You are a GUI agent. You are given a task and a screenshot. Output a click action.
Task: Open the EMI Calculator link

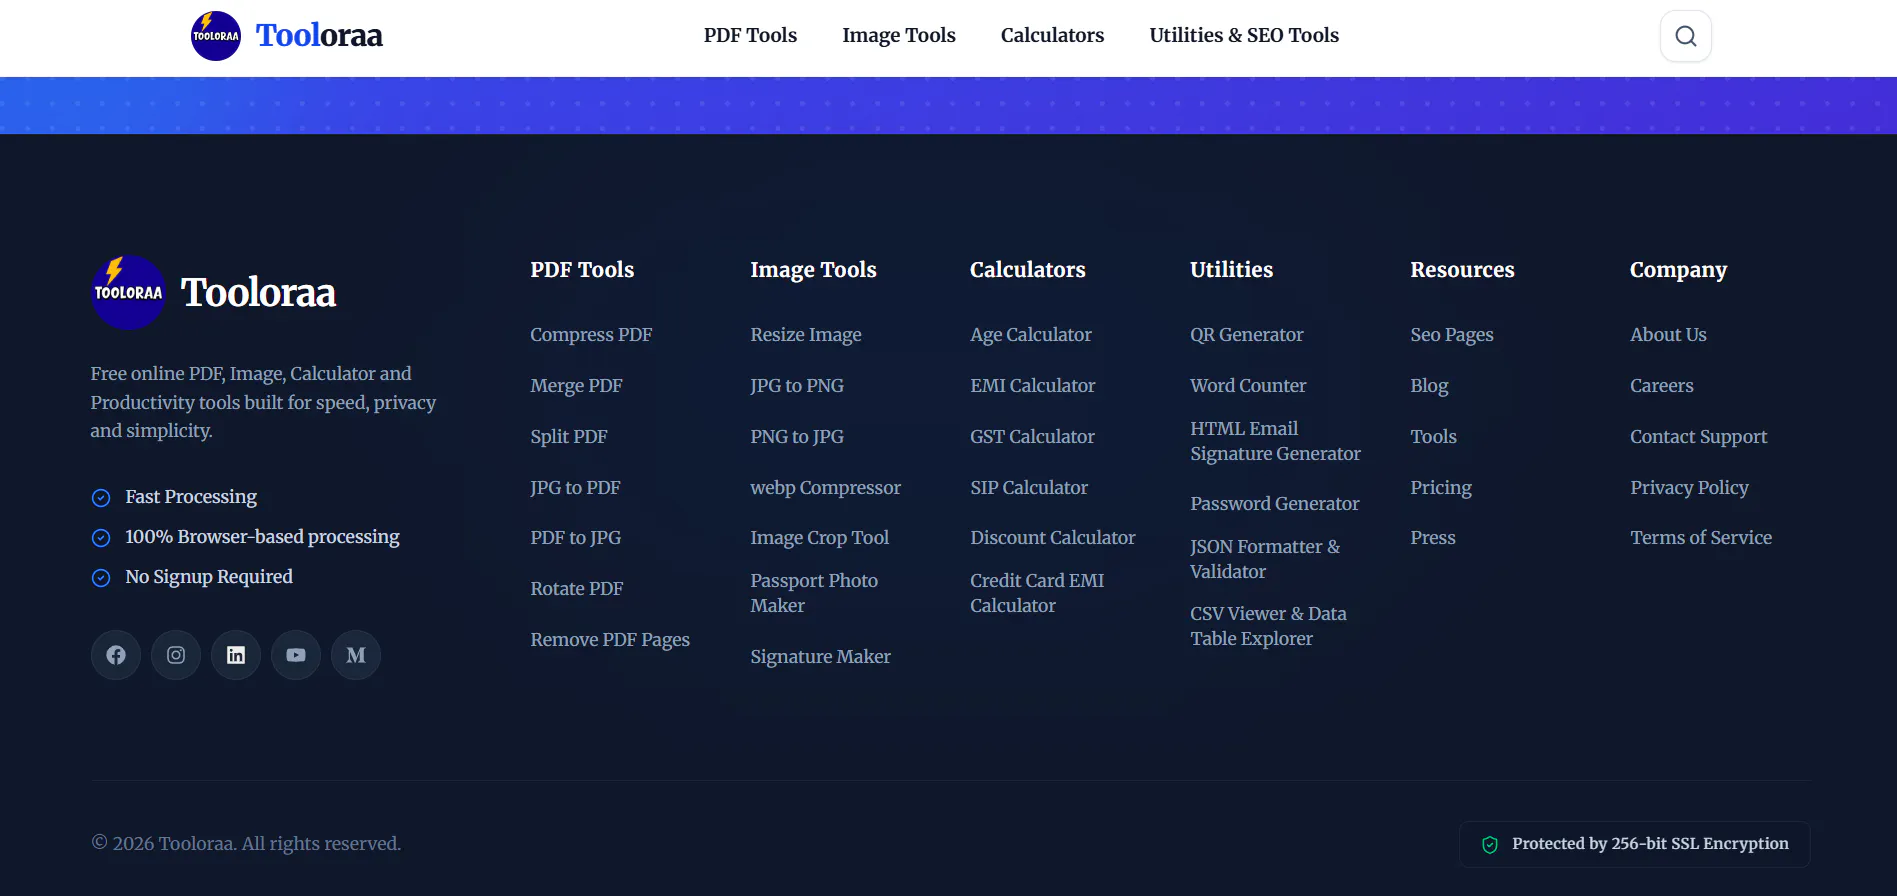(1032, 386)
